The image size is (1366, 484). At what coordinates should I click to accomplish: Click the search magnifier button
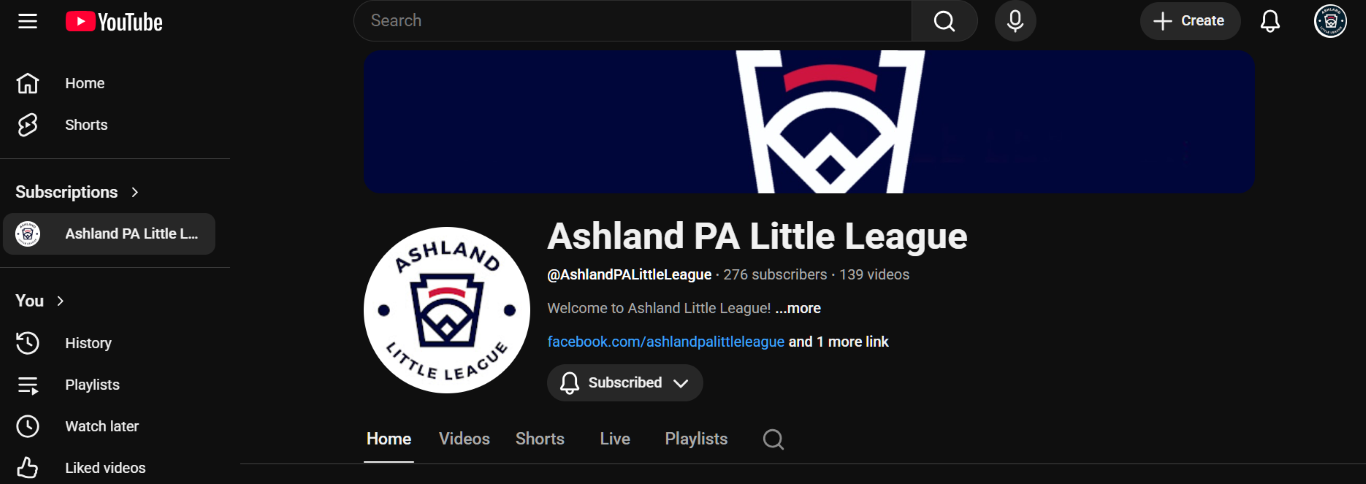pos(944,21)
